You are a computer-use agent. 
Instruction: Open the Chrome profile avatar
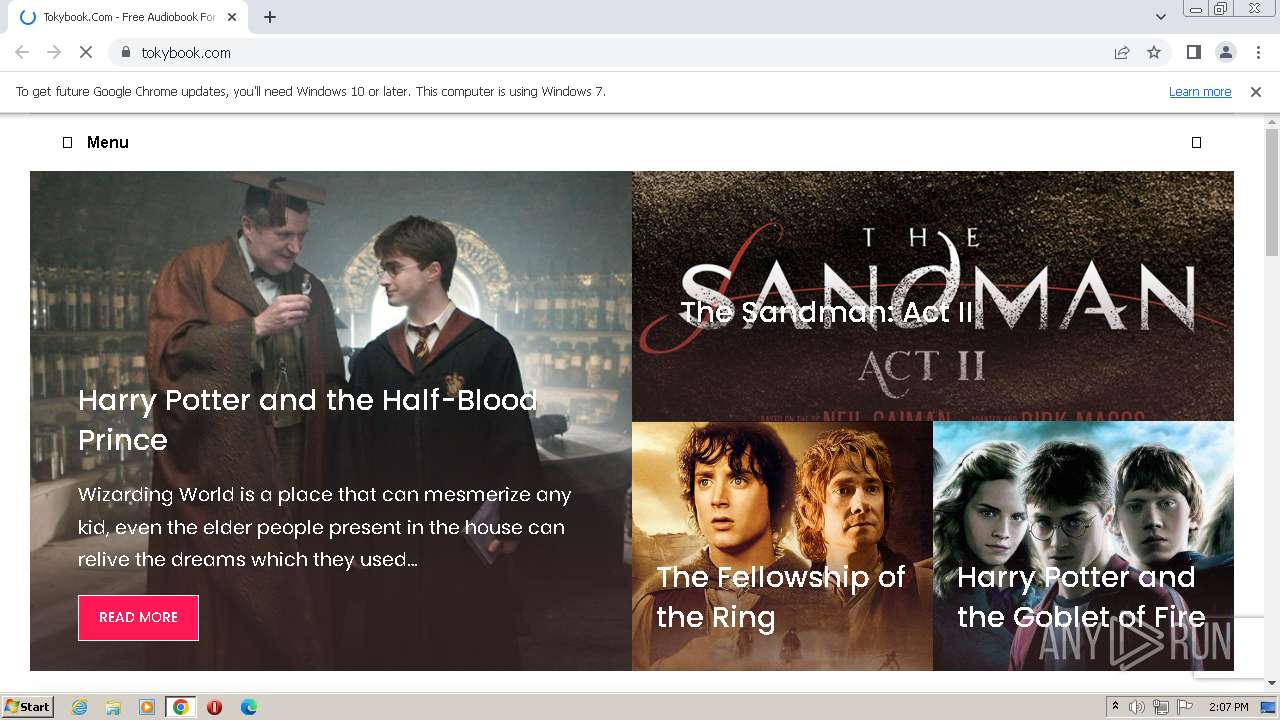coord(1225,52)
